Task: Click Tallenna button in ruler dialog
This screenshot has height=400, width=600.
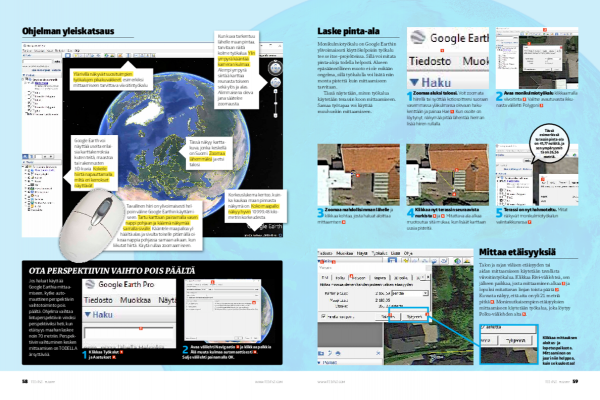Action: pos(390,317)
